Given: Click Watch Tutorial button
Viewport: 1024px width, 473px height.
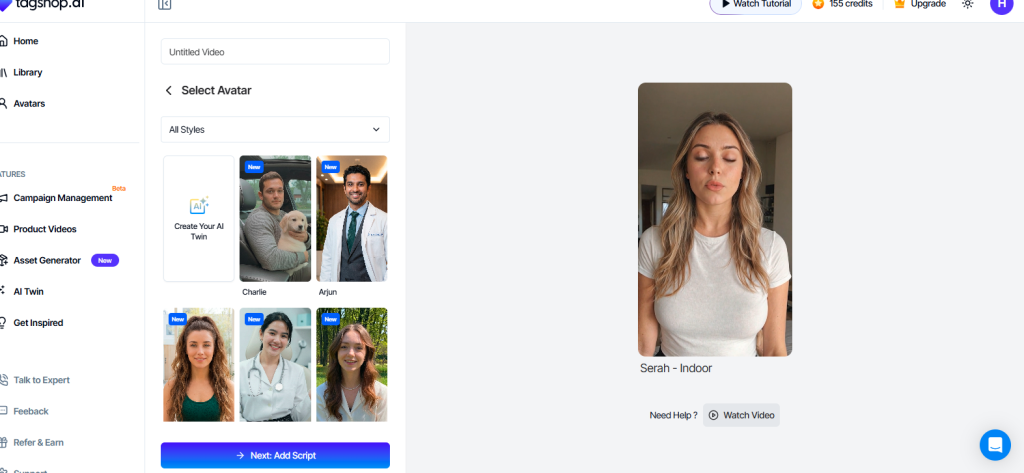Looking at the screenshot, I should coord(756,5).
